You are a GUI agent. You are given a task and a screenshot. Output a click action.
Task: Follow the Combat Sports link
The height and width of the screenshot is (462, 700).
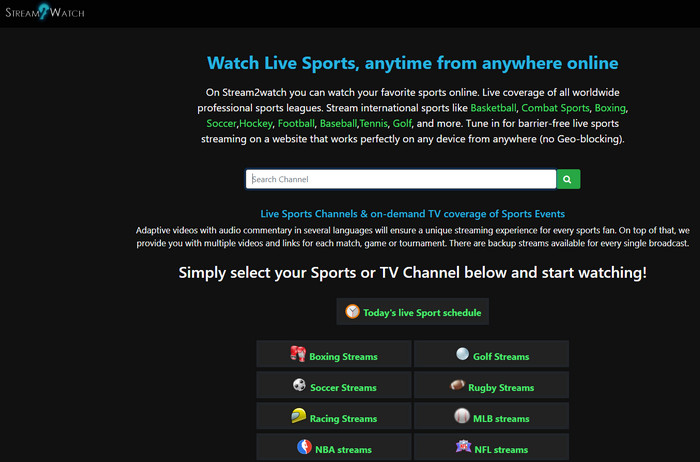(555, 108)
